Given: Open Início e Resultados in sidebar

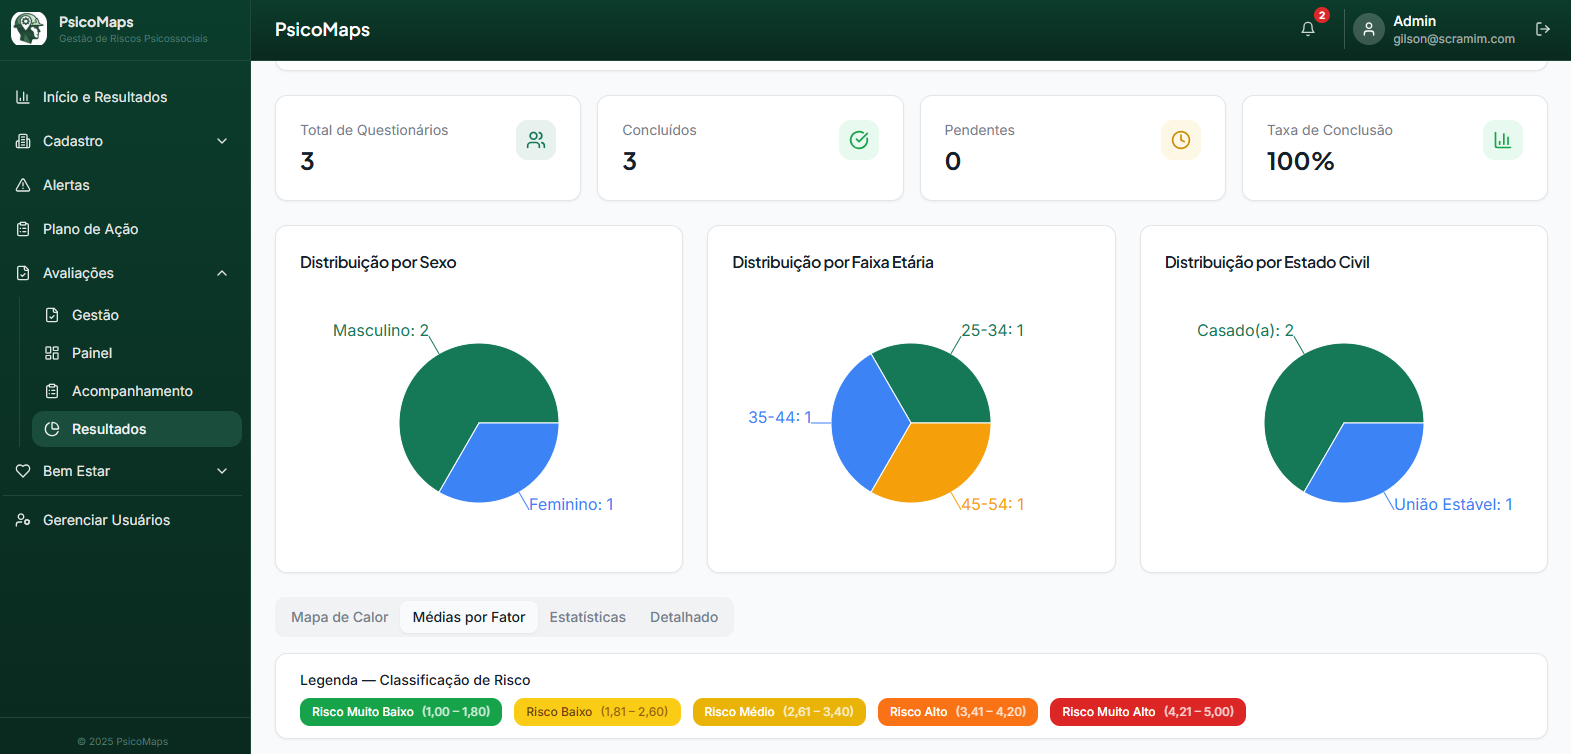Looking at the screenshot, I should click(105, 97).
